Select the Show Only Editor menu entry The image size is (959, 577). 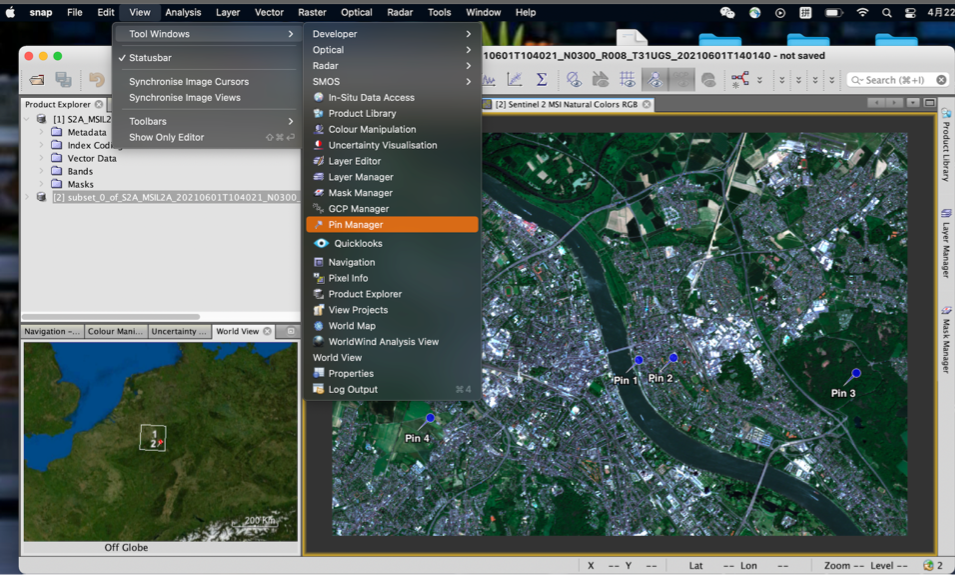point(166,137)
